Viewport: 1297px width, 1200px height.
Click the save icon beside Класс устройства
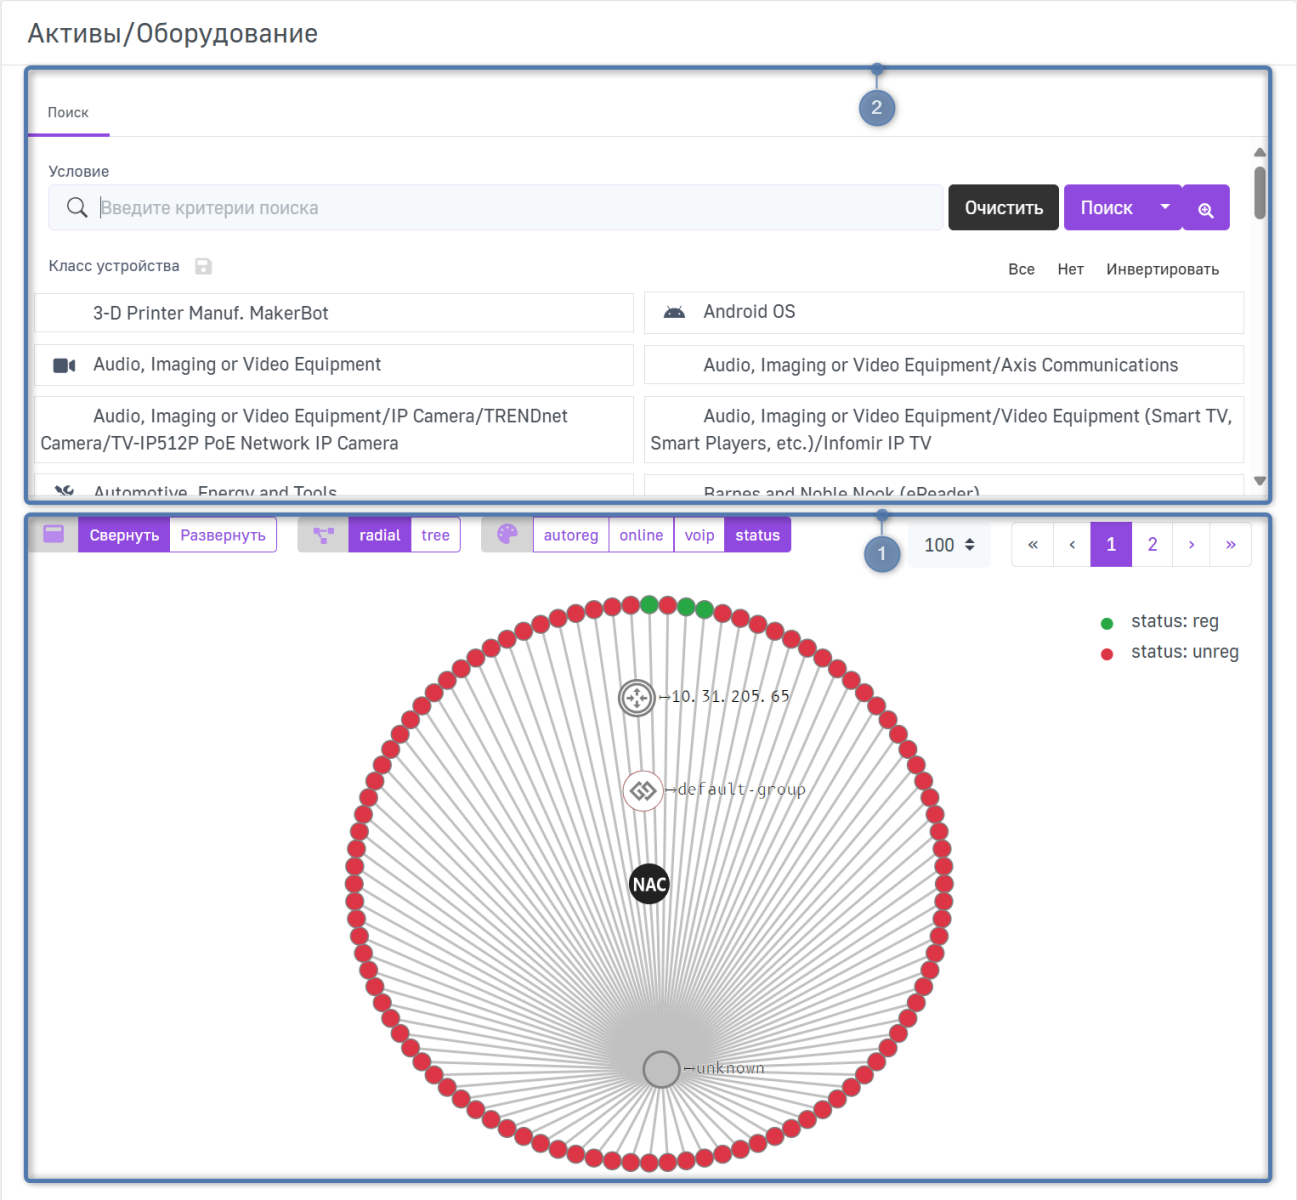pyautogui.click(x=203, y=266)
